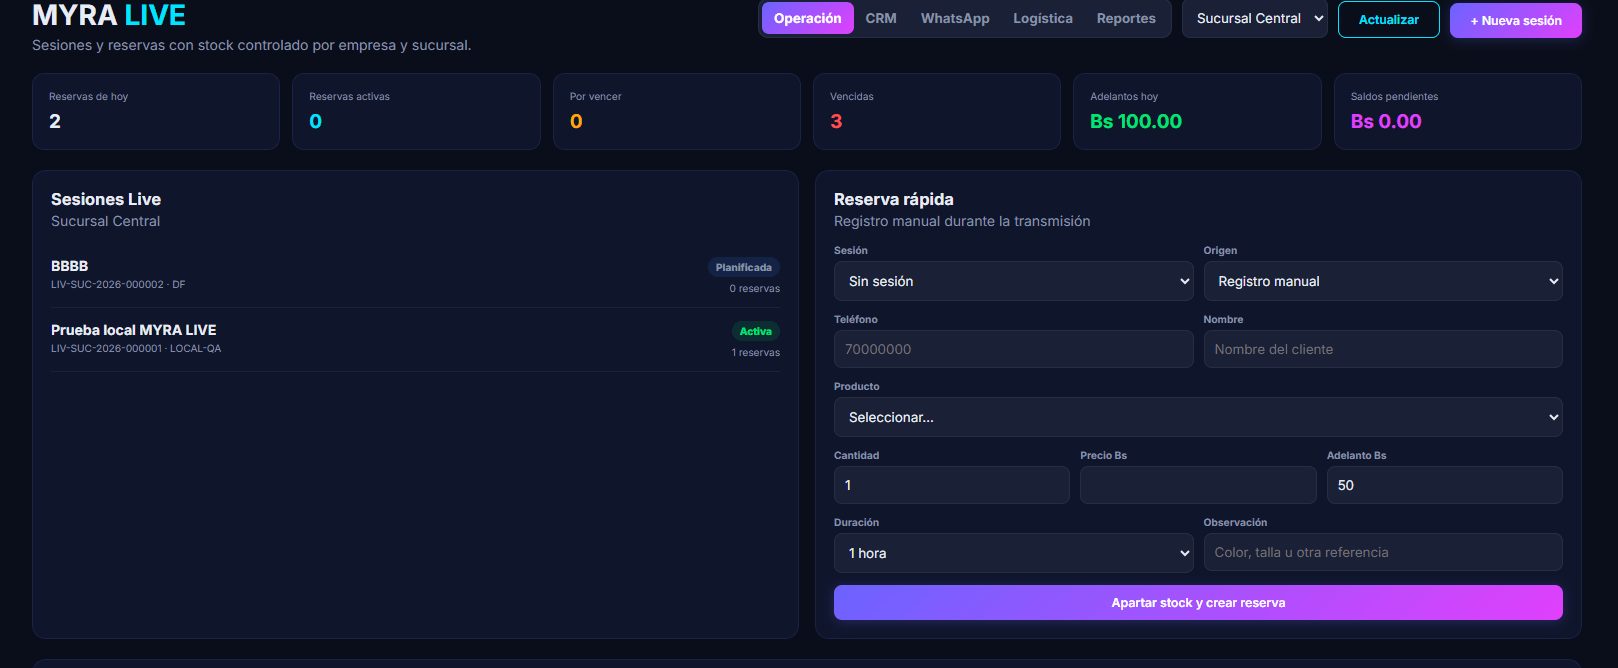Click the LIV-SUC-2026-000002 · DF code

[118, 285]
